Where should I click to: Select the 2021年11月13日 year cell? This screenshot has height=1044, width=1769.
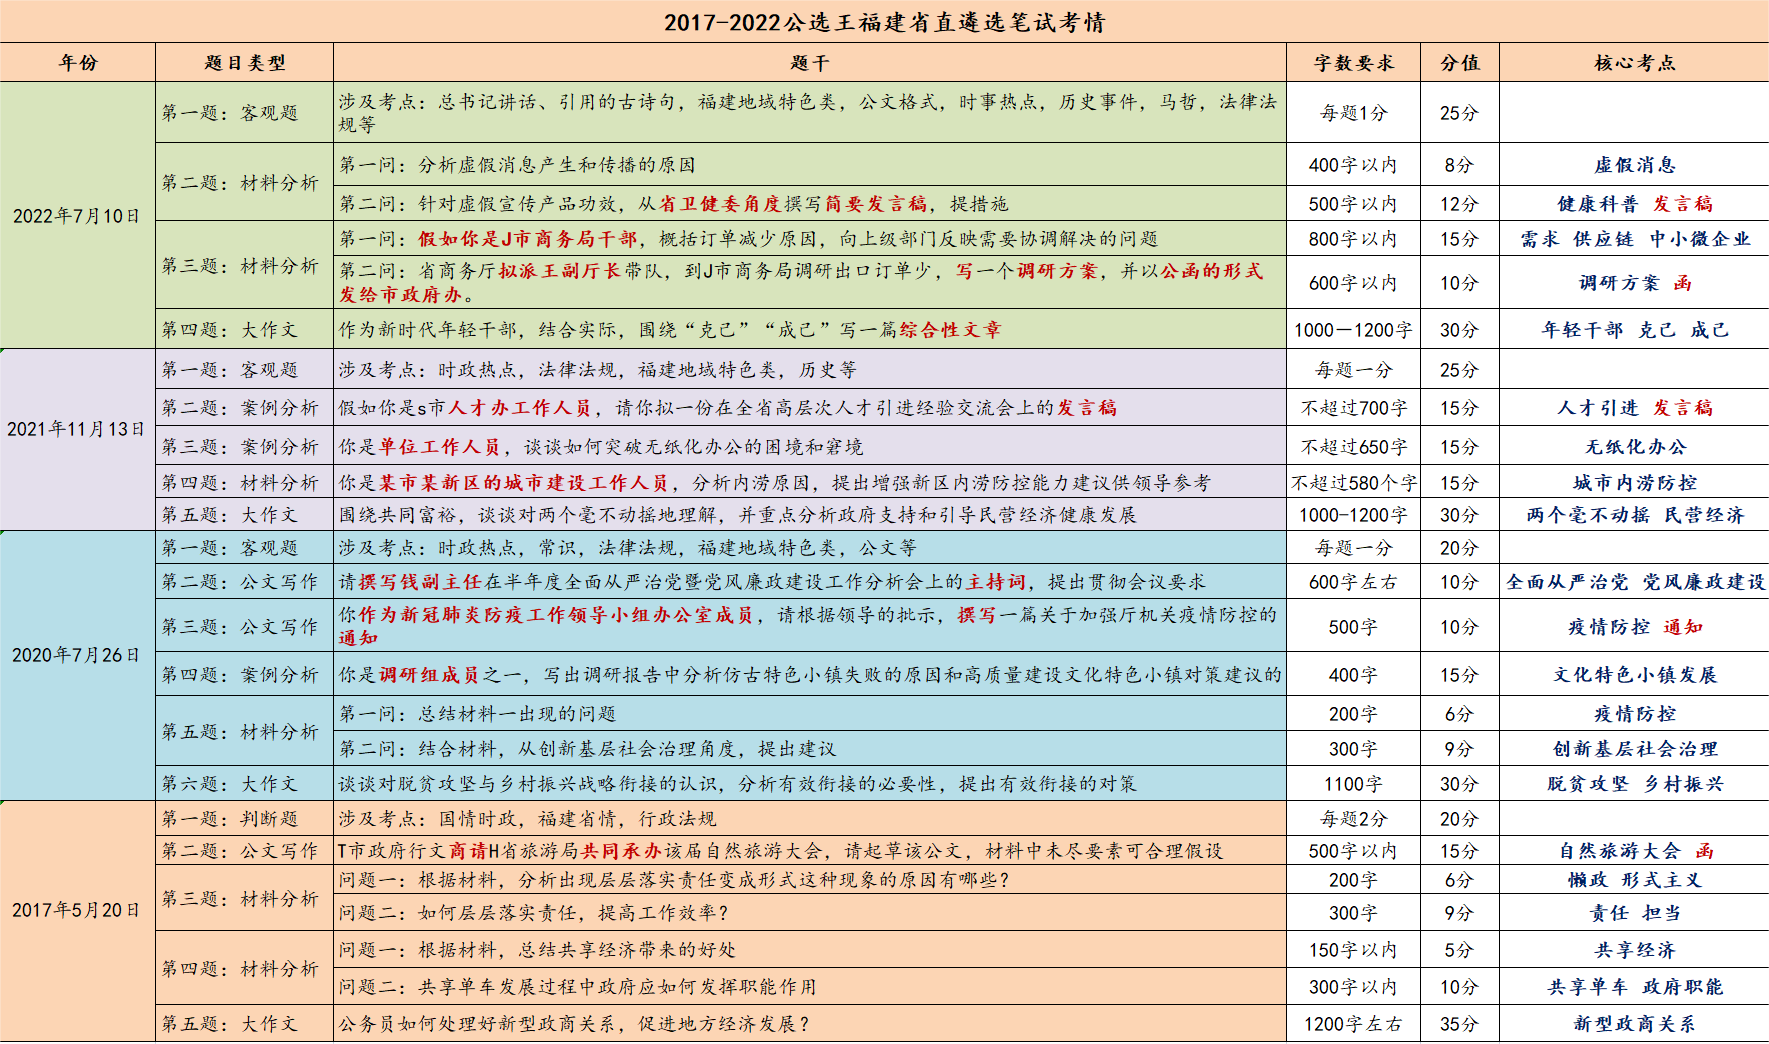click(x=78, y=429)
